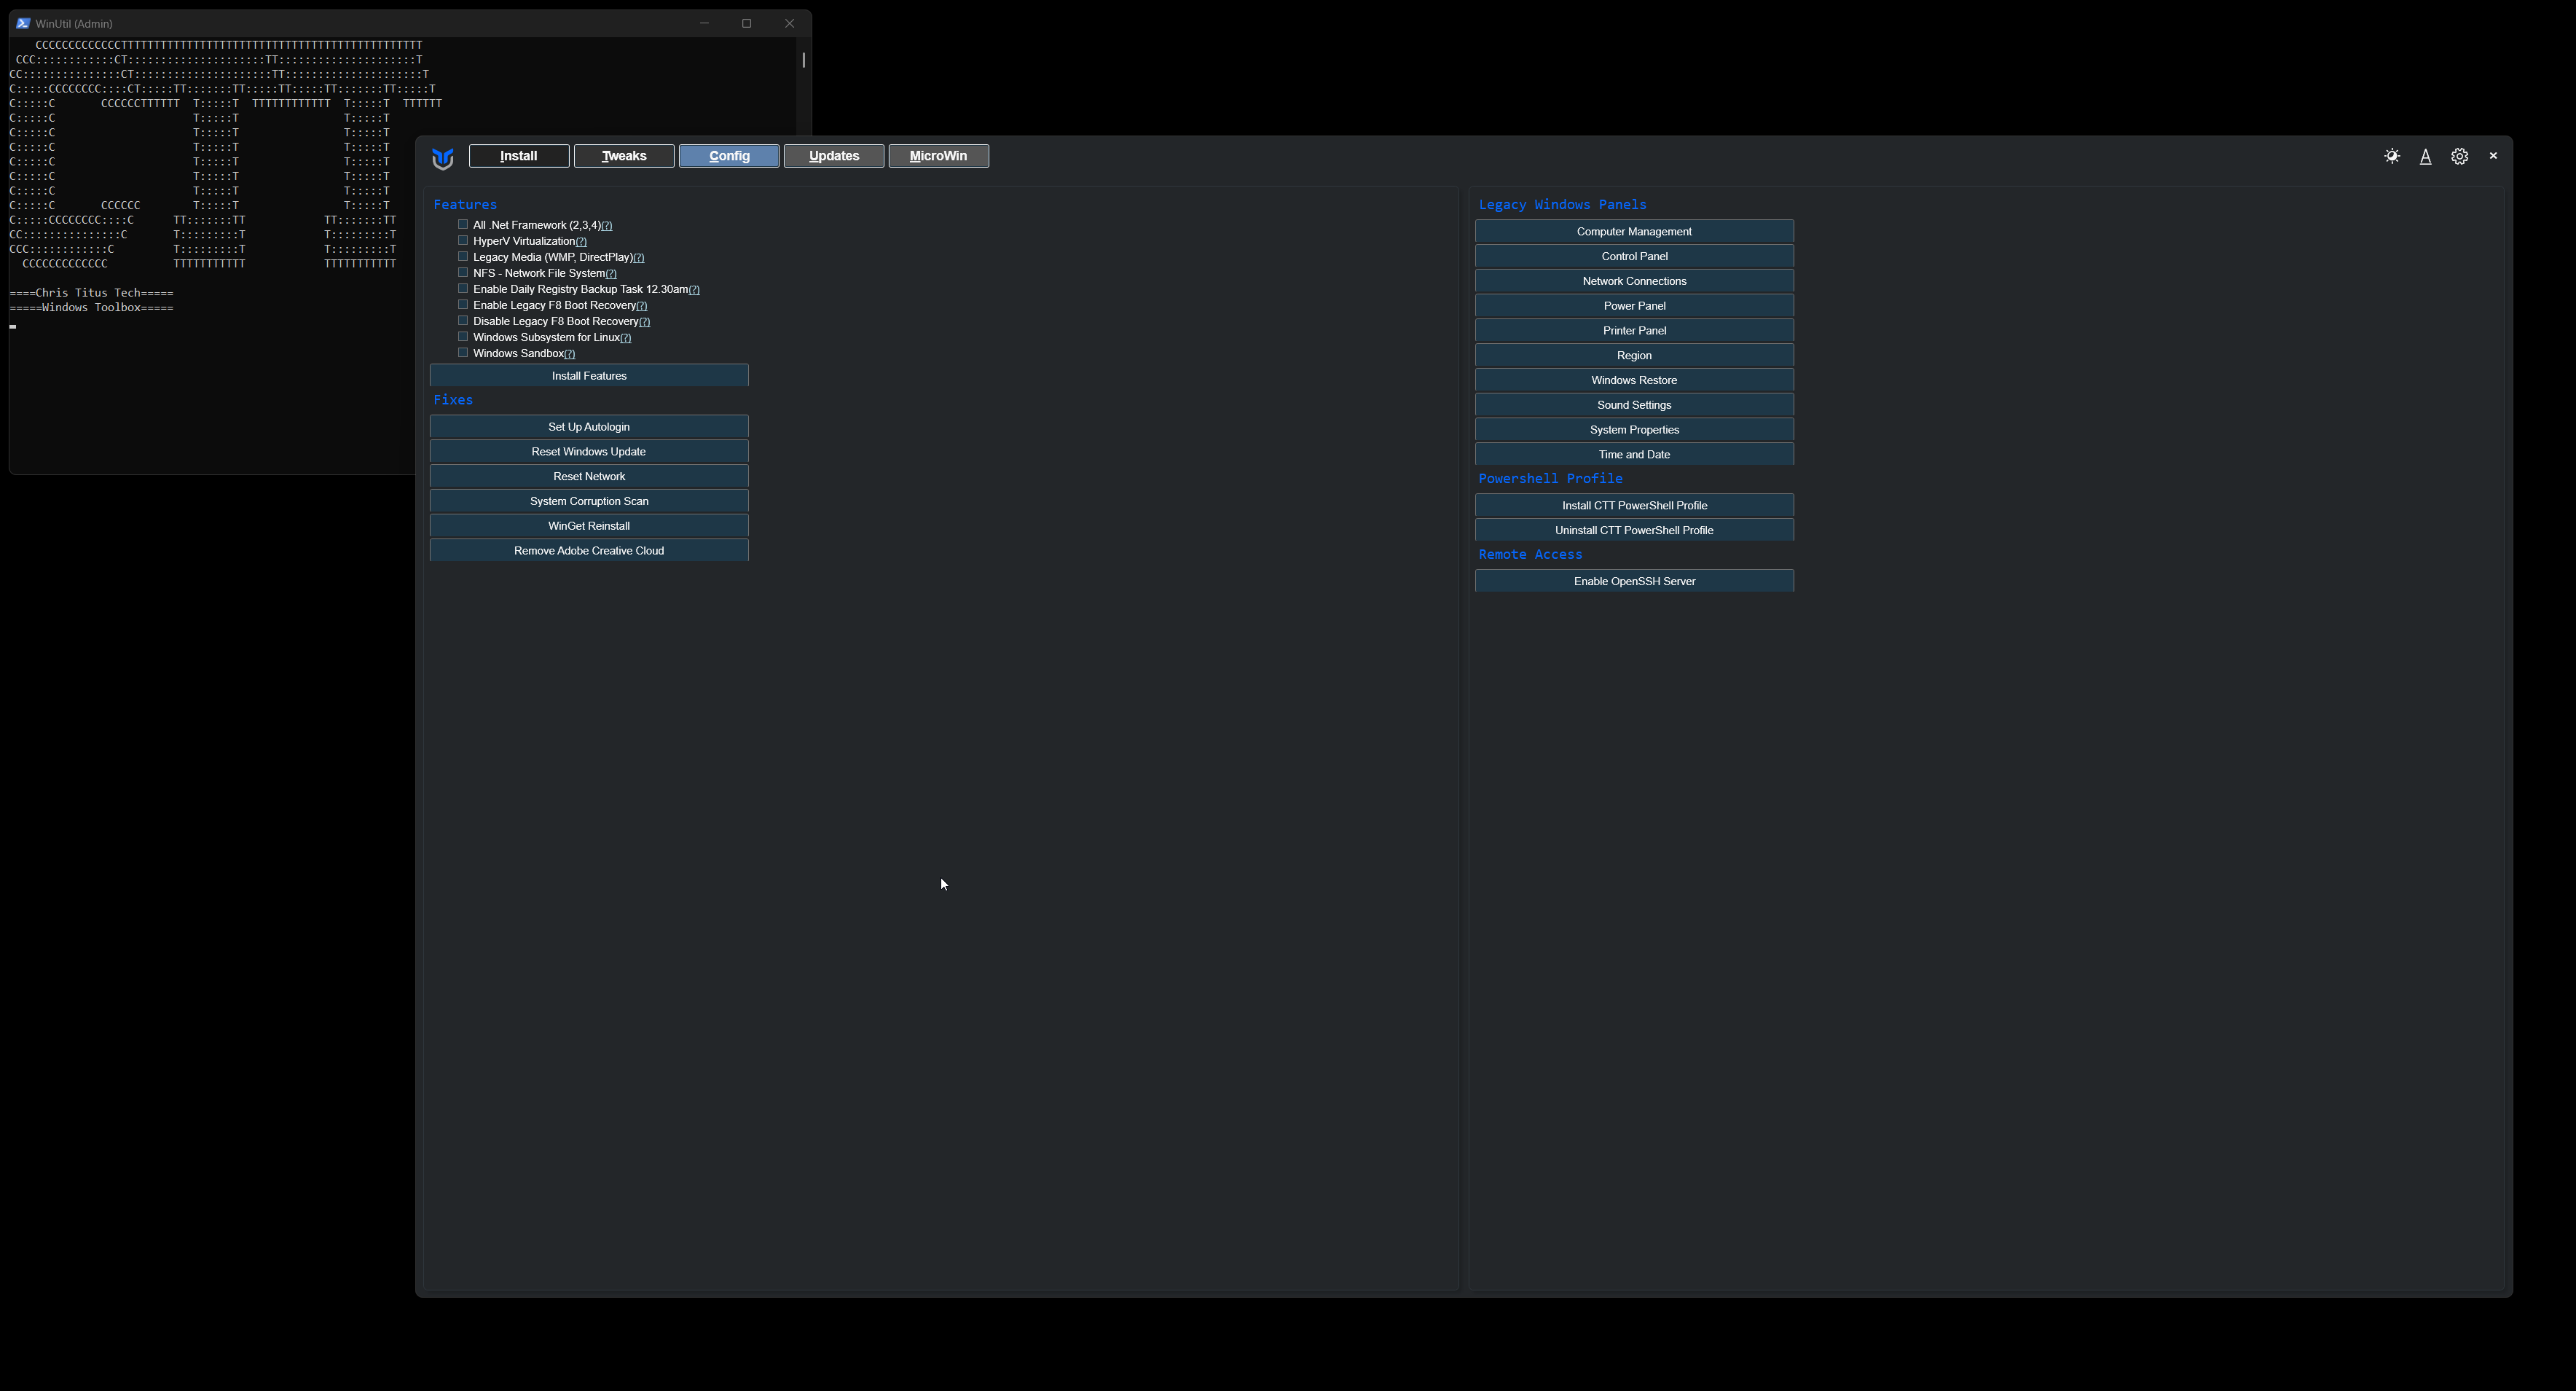Open the settings gear menu

click(2459, 156)
